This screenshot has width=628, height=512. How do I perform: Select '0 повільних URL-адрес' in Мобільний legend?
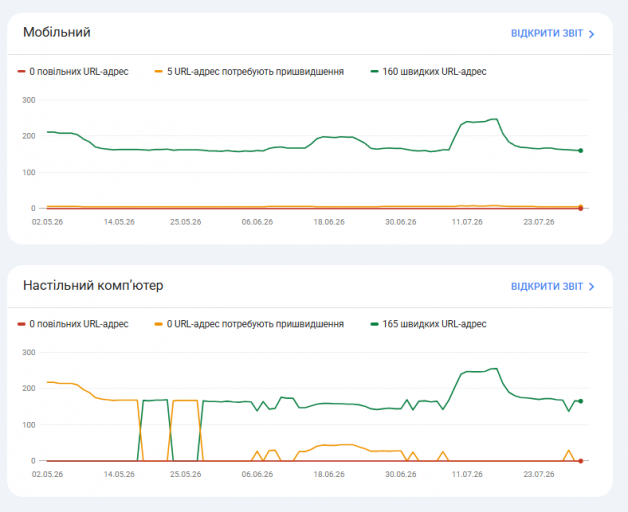[x=79, y=72]
